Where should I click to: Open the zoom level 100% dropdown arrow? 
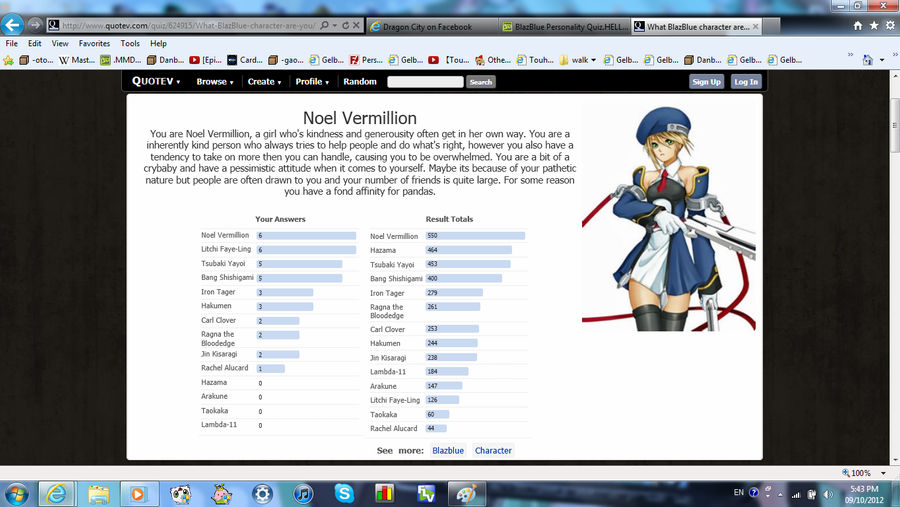coord(883,473)
